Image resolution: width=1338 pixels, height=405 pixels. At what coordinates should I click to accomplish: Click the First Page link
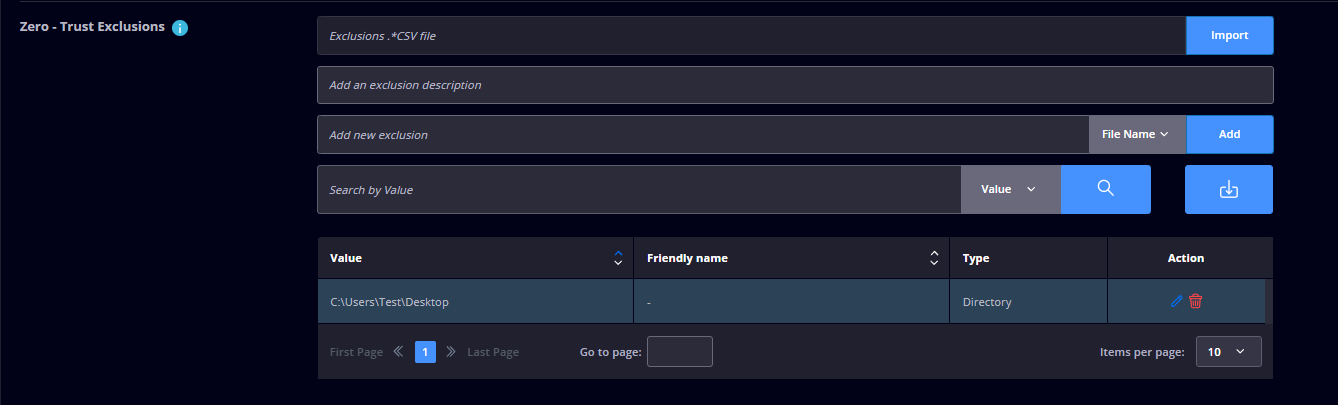pos(356,352)
